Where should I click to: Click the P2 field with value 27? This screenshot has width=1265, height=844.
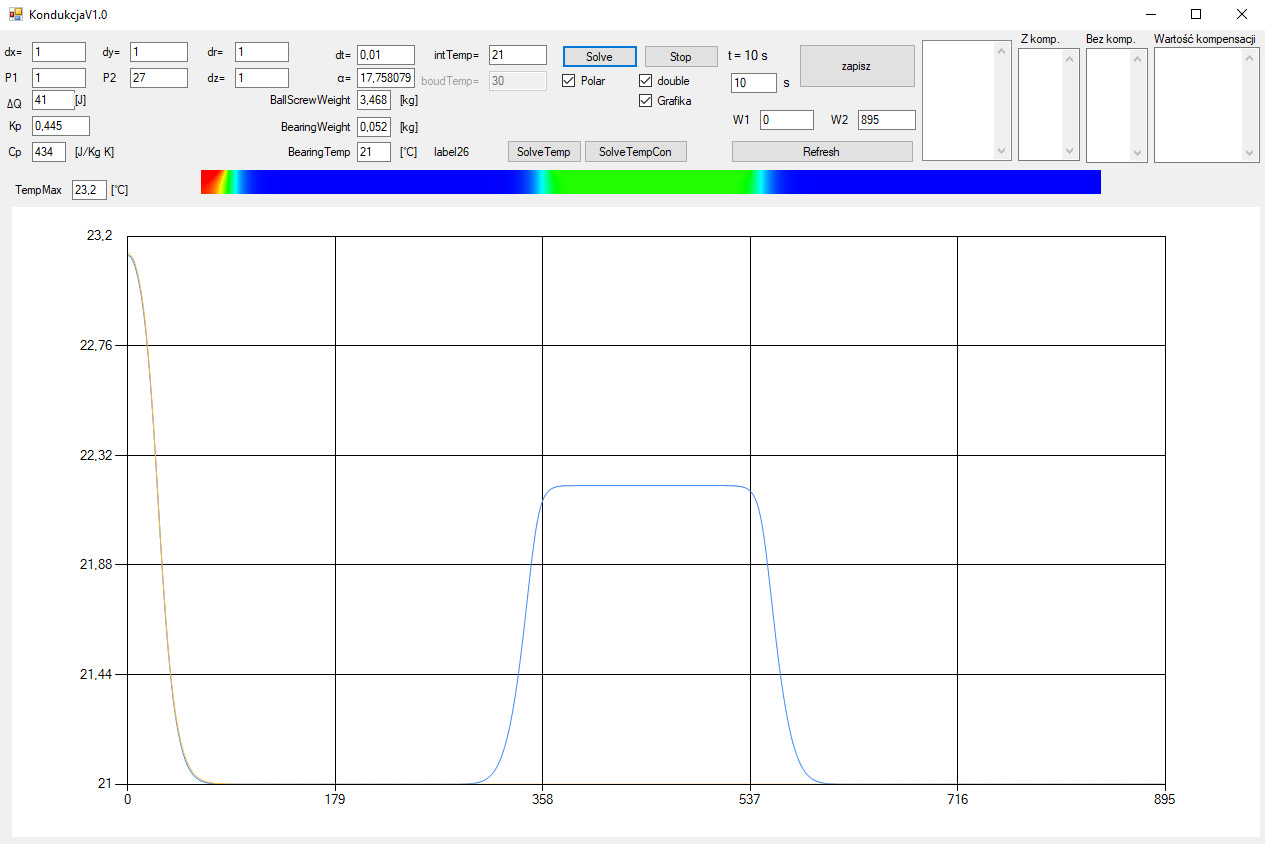tap(159, 78)
